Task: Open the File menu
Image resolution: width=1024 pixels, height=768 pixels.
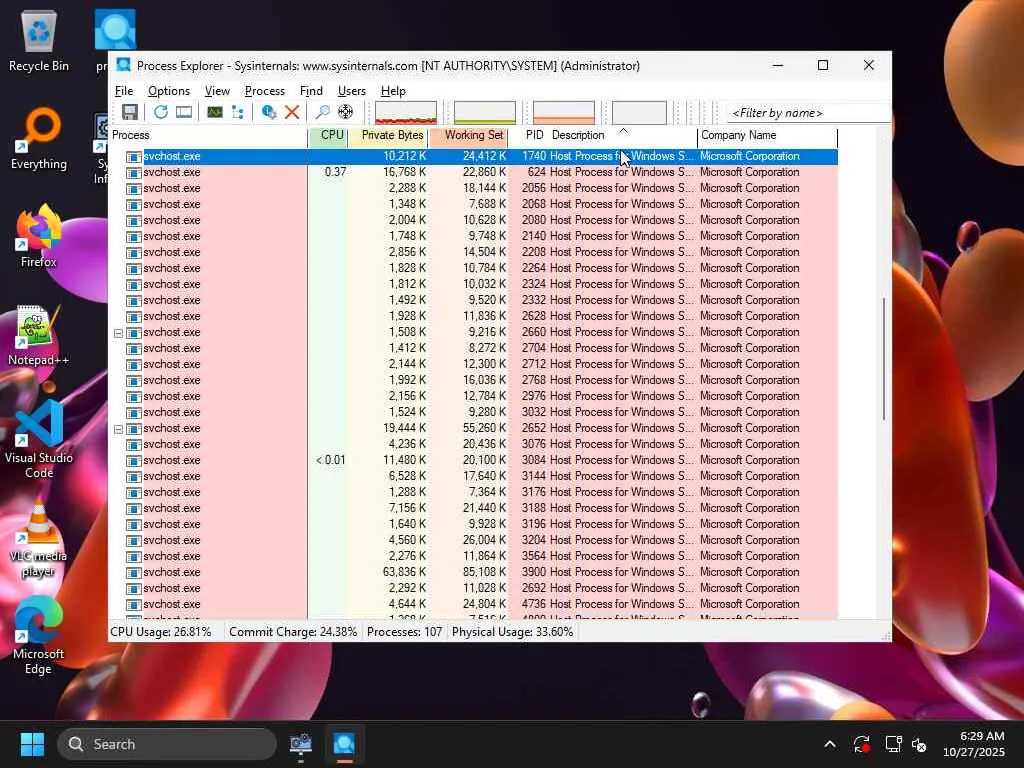Action: tap(123, 91)
